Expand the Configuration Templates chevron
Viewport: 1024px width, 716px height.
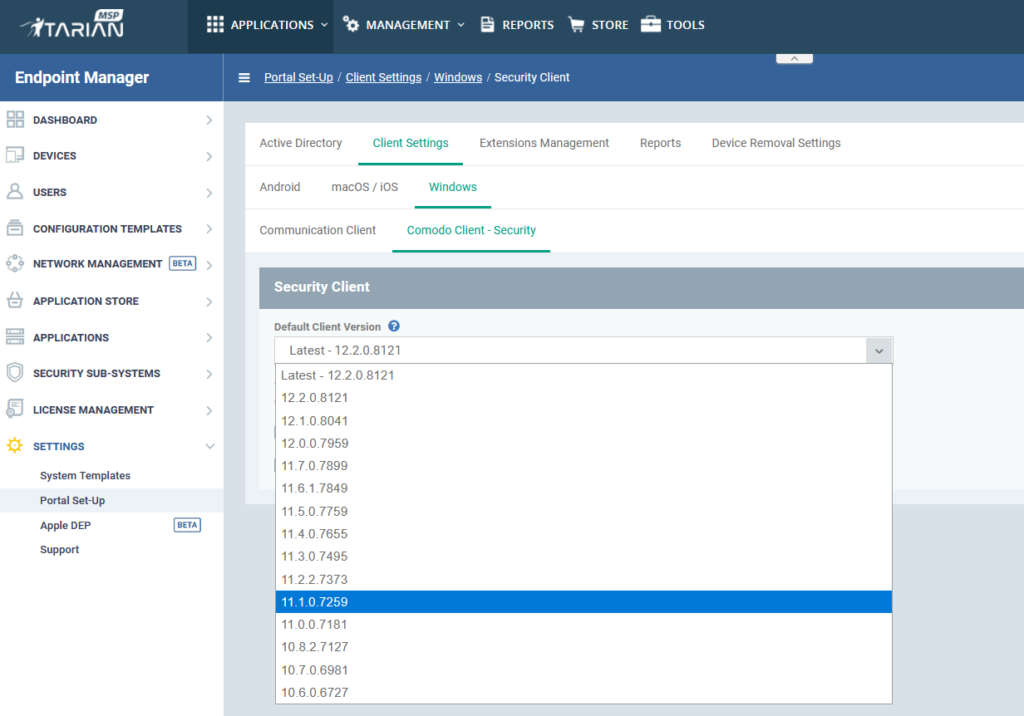click(209, 229)
